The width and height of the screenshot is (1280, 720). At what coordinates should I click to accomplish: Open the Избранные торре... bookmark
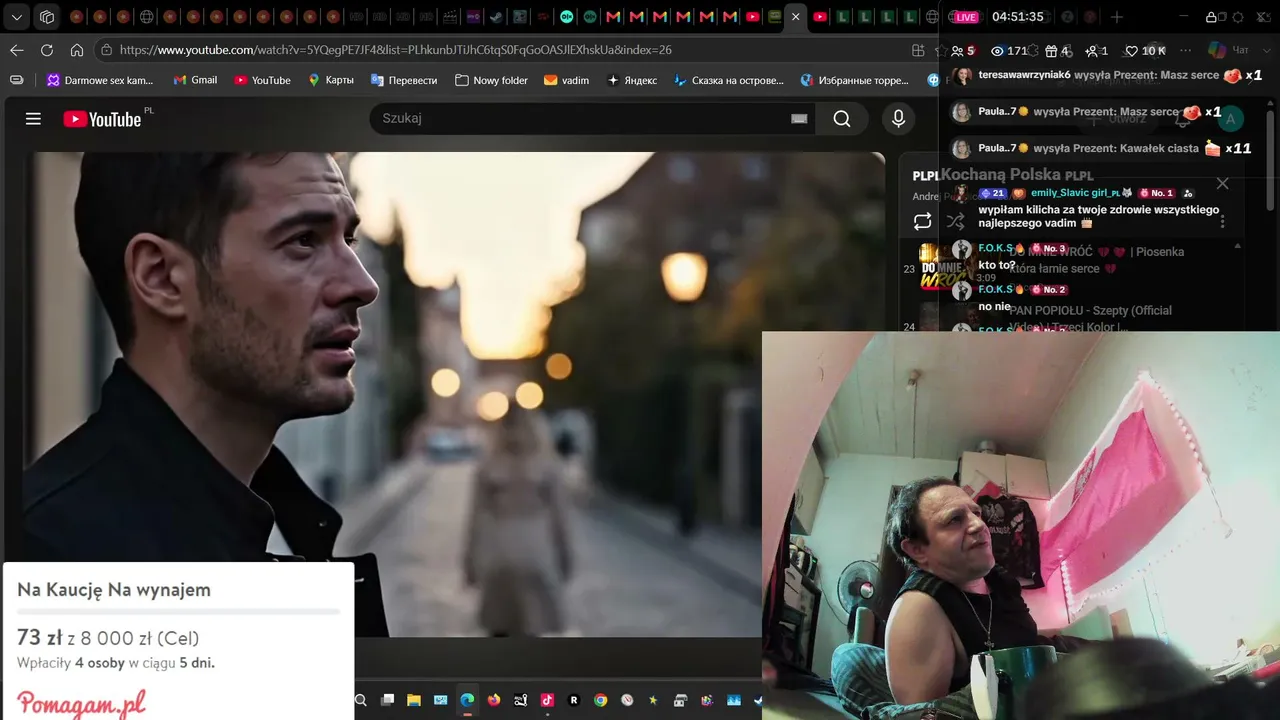(x=855, y=80)
